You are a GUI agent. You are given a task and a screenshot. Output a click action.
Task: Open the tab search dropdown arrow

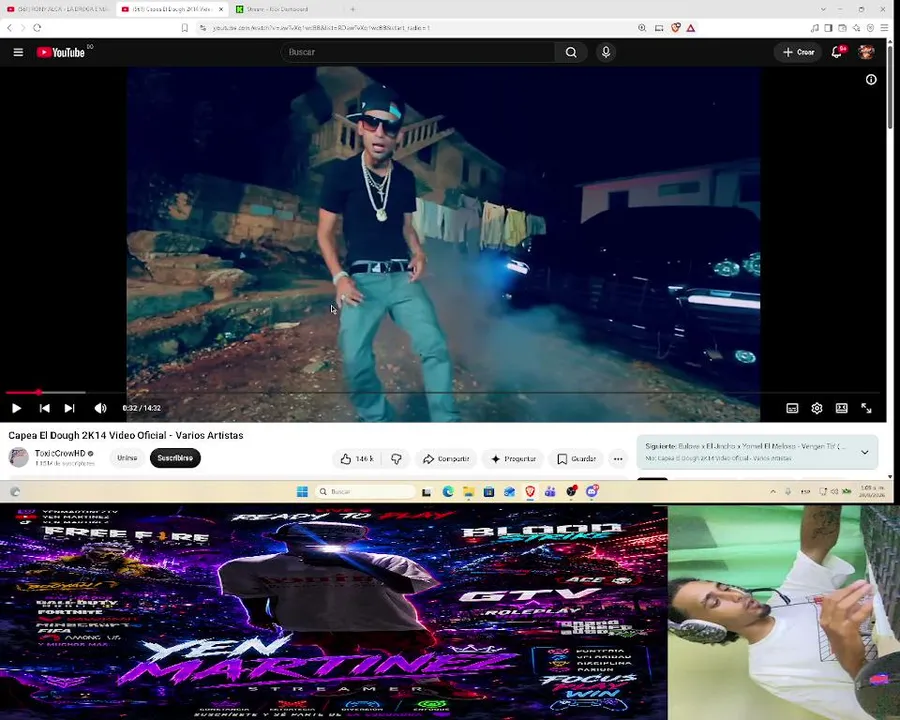pos(823,9)
